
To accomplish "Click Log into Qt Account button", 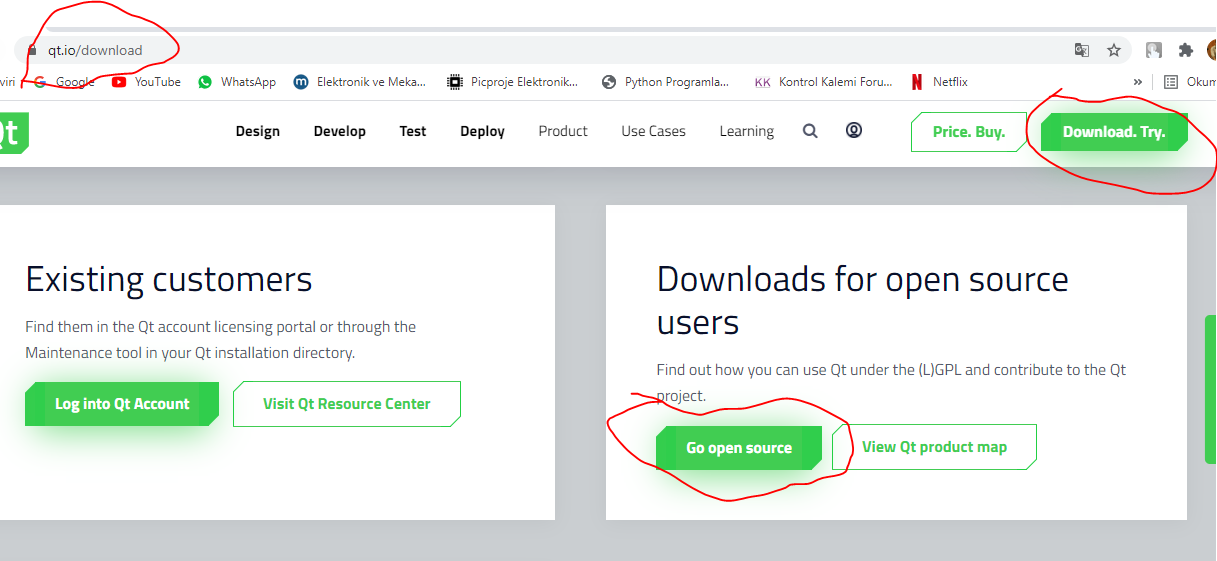I will click(122, 404).
